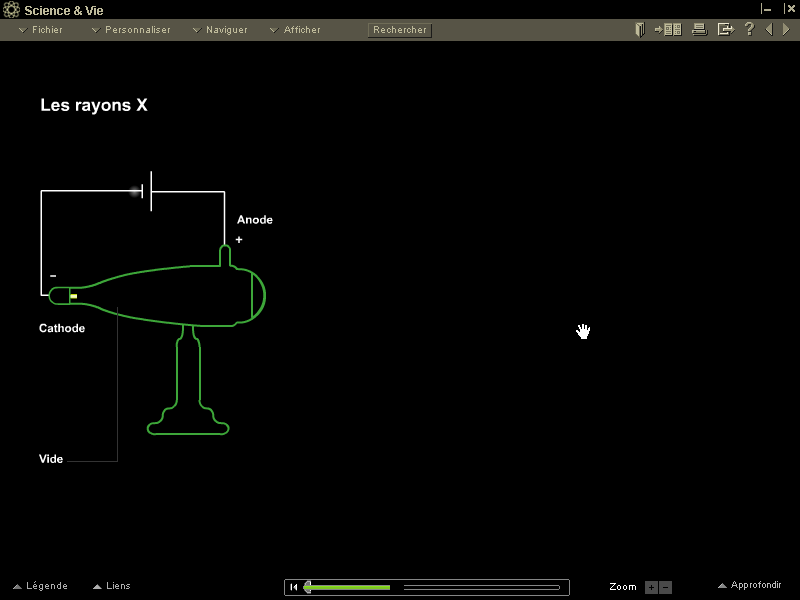Click the print icon
The image size is (800, 600).
[x=699, y=30]
